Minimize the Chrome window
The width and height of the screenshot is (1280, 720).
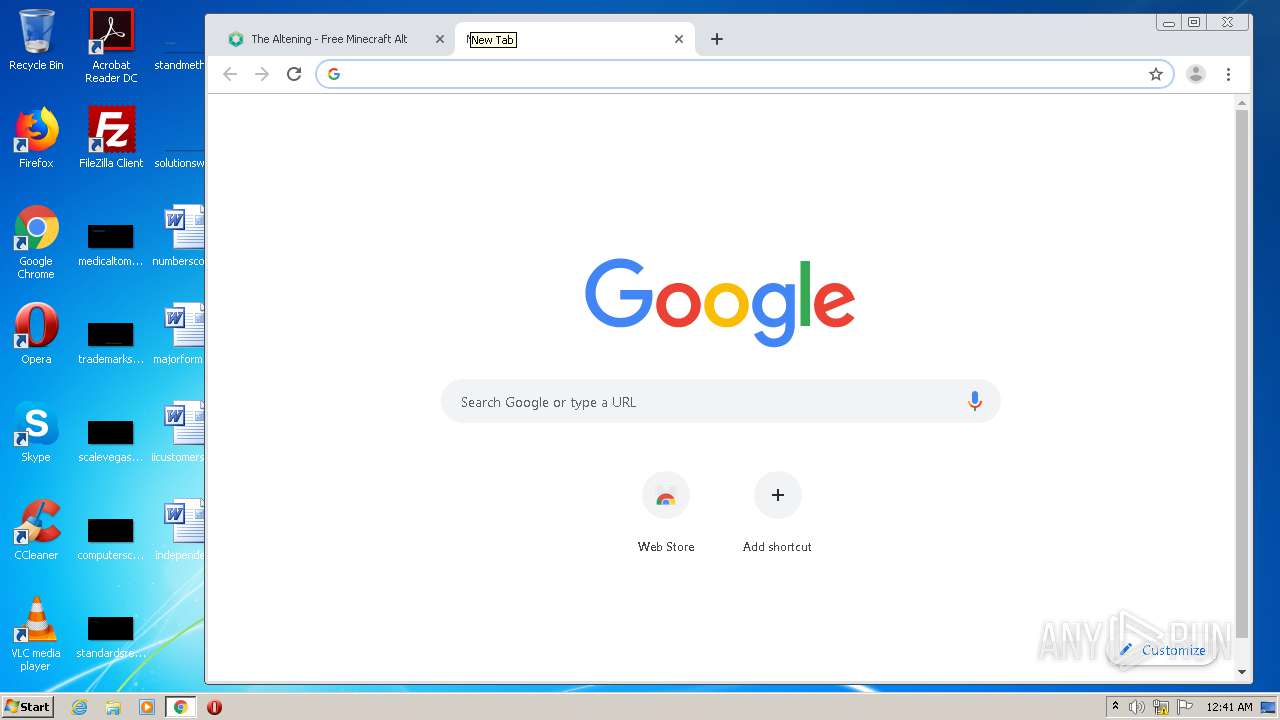(1168, 22)
